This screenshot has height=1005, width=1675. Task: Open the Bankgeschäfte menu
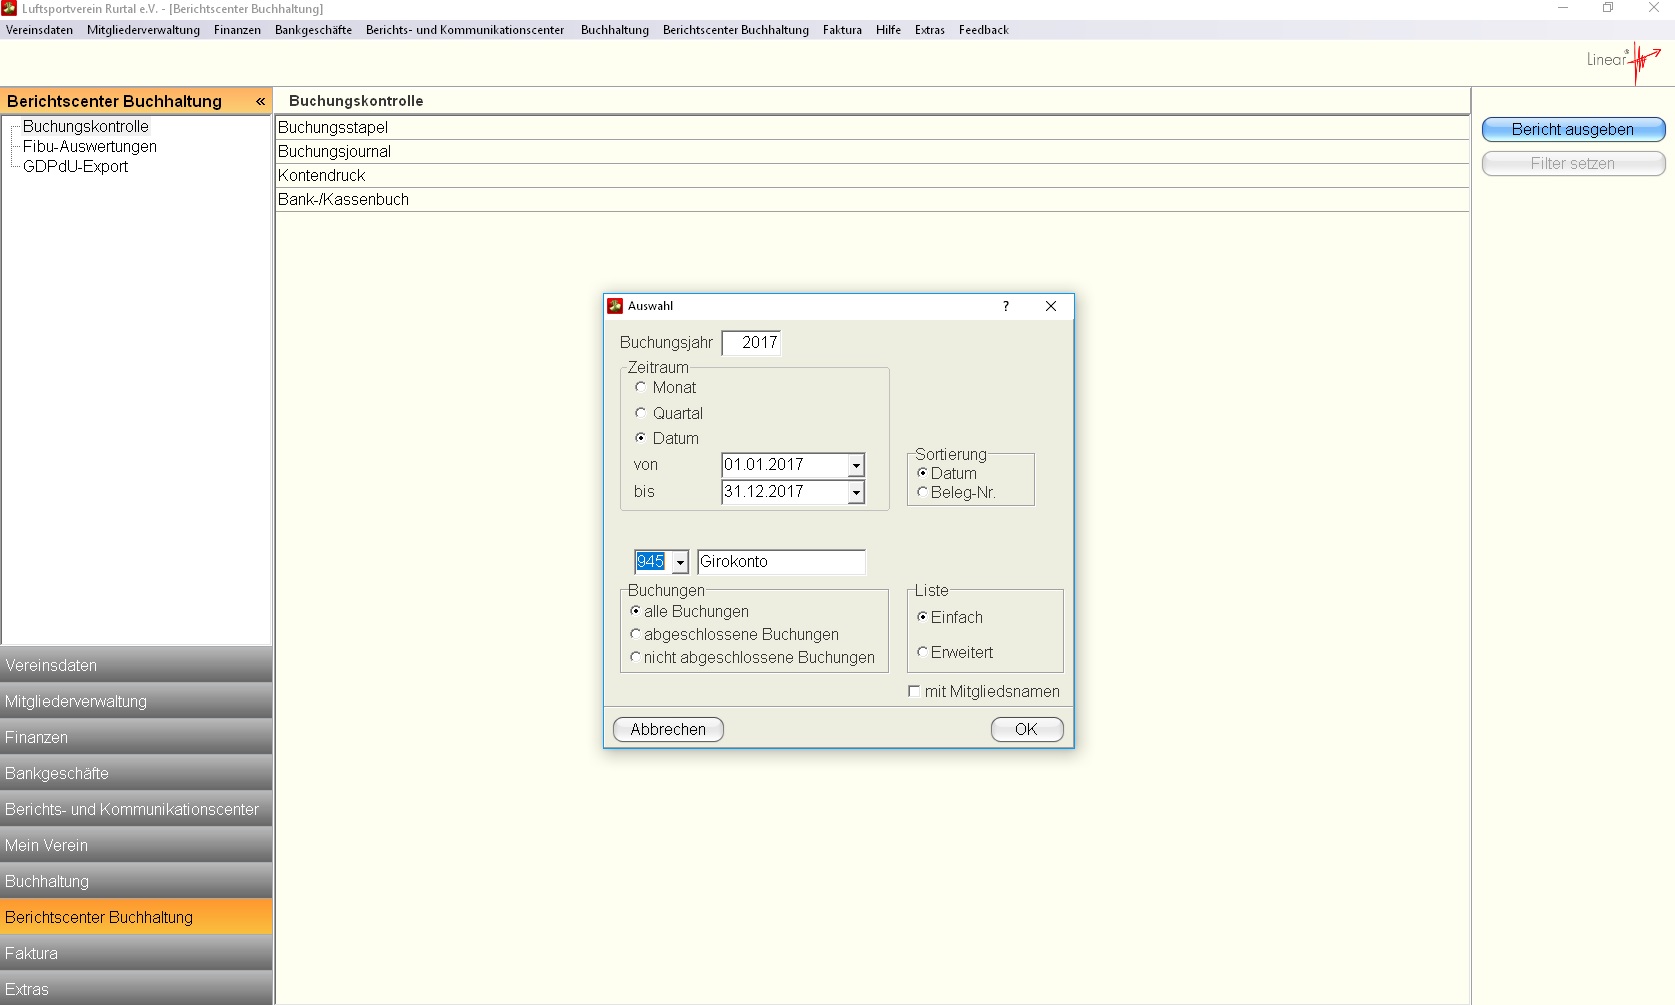pos(313,30)
